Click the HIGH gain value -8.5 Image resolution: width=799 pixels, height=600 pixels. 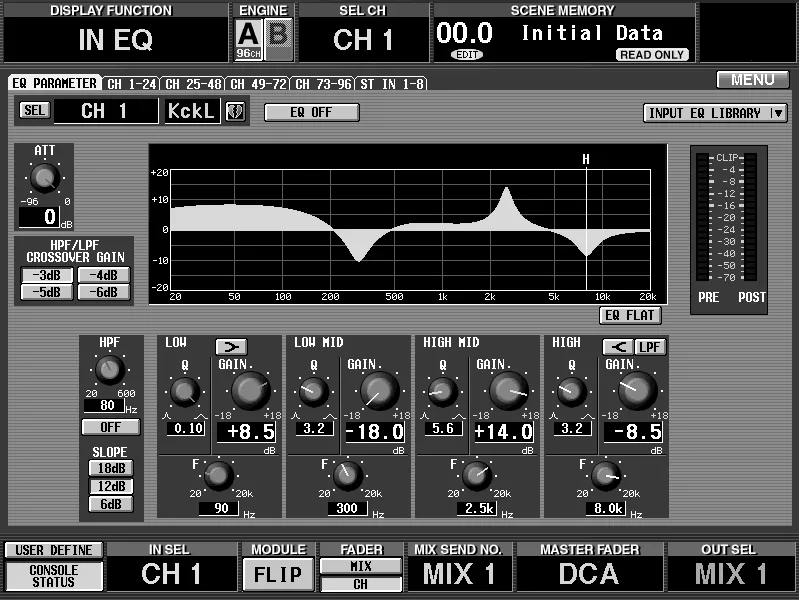pos(633,432)
